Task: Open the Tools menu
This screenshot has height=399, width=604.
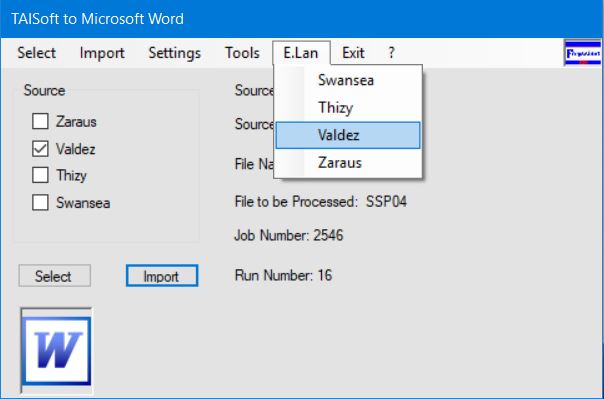Action: (242, 53)
